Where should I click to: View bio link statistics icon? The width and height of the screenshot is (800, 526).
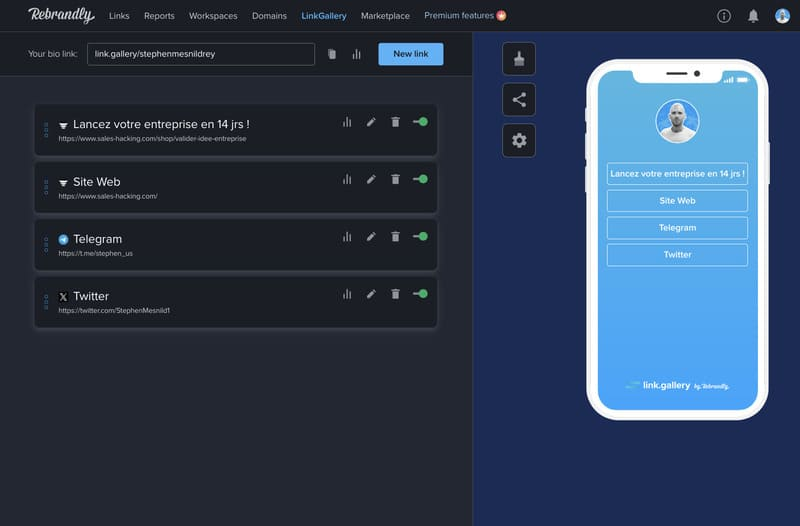tap(356, 54)
